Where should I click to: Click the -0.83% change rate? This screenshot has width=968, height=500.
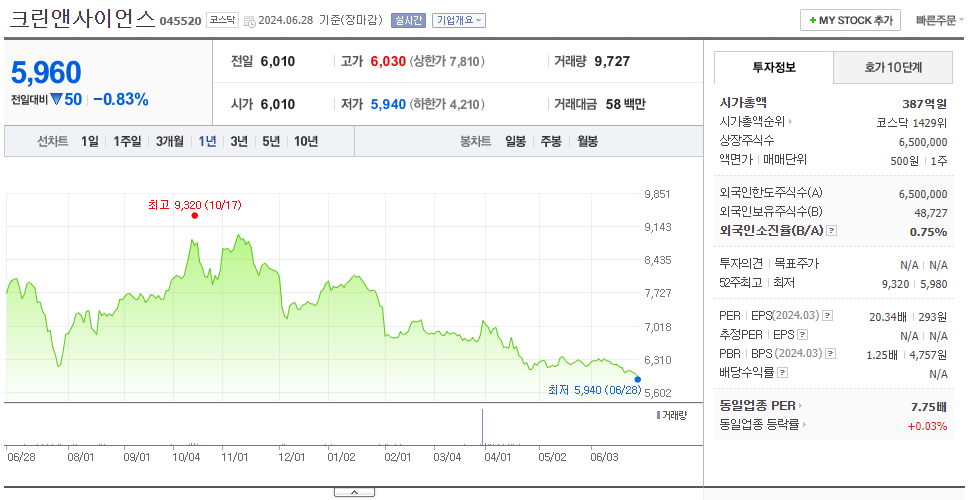pos(121,99)
